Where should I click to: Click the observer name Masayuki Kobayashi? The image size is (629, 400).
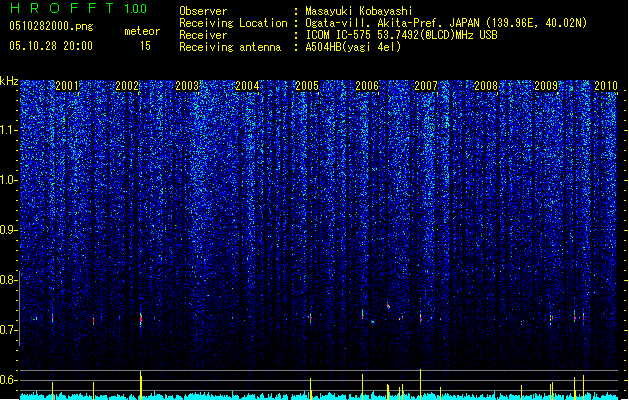click(x=359, y=11)
